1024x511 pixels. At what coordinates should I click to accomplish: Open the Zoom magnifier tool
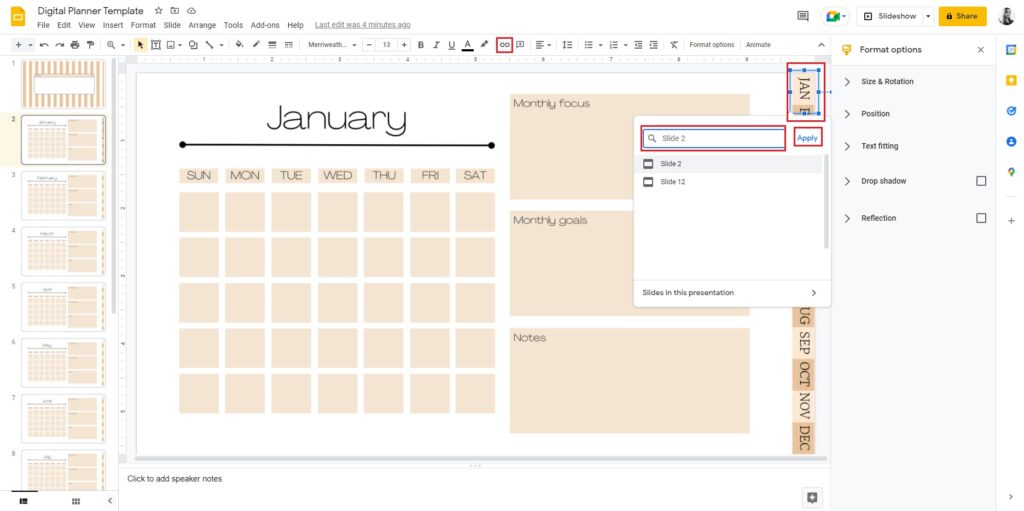[111, 45]
